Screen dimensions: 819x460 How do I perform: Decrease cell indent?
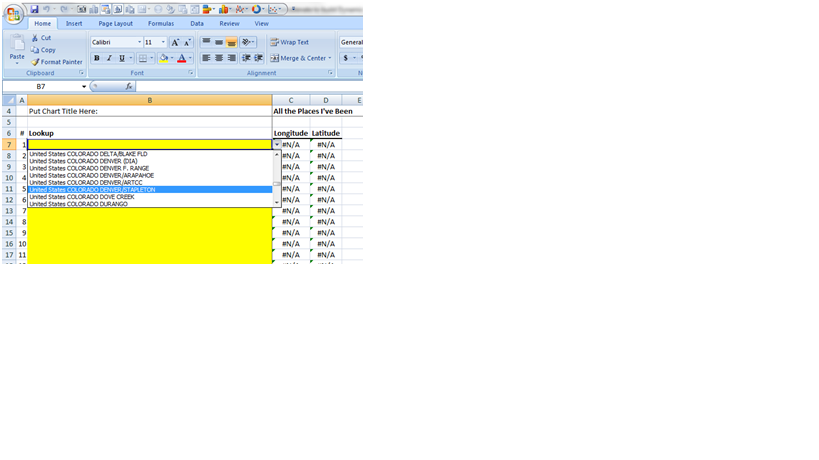click(246, 58)
